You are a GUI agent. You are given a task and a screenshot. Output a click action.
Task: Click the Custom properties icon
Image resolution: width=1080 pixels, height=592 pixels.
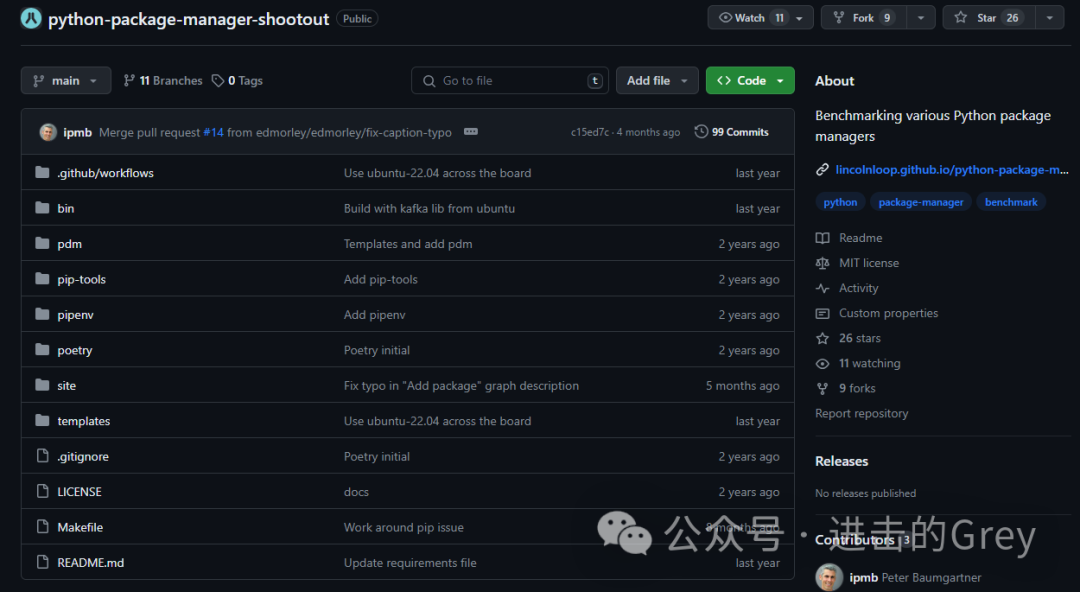click(x=822, y=313)
